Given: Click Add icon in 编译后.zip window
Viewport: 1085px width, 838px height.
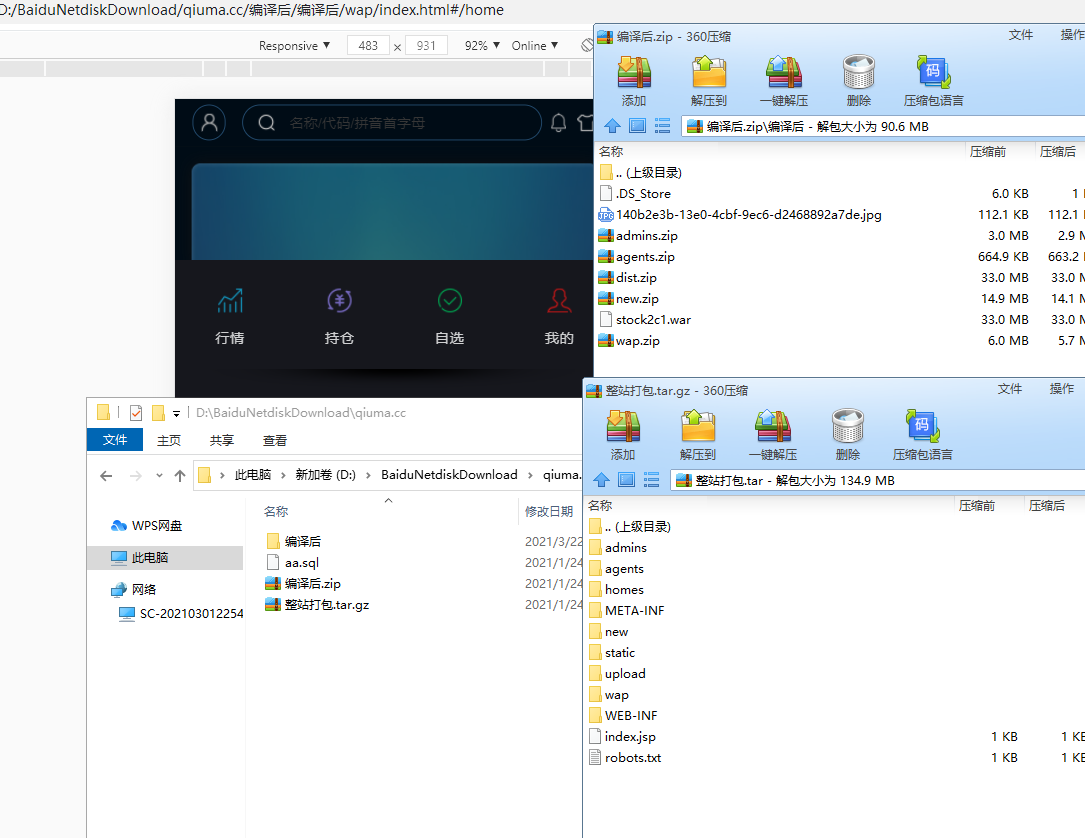Looking at the screenshot, I should pos(634,80).
